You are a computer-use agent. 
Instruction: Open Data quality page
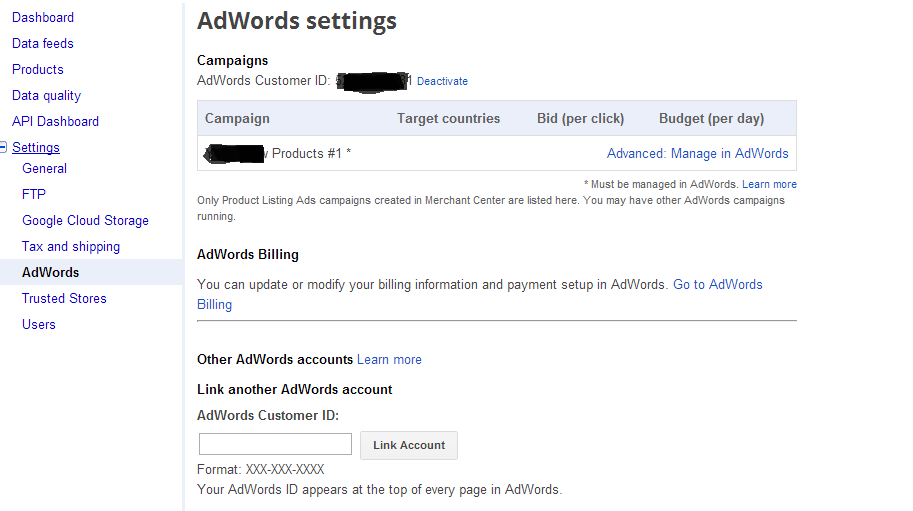coord(47,95)
